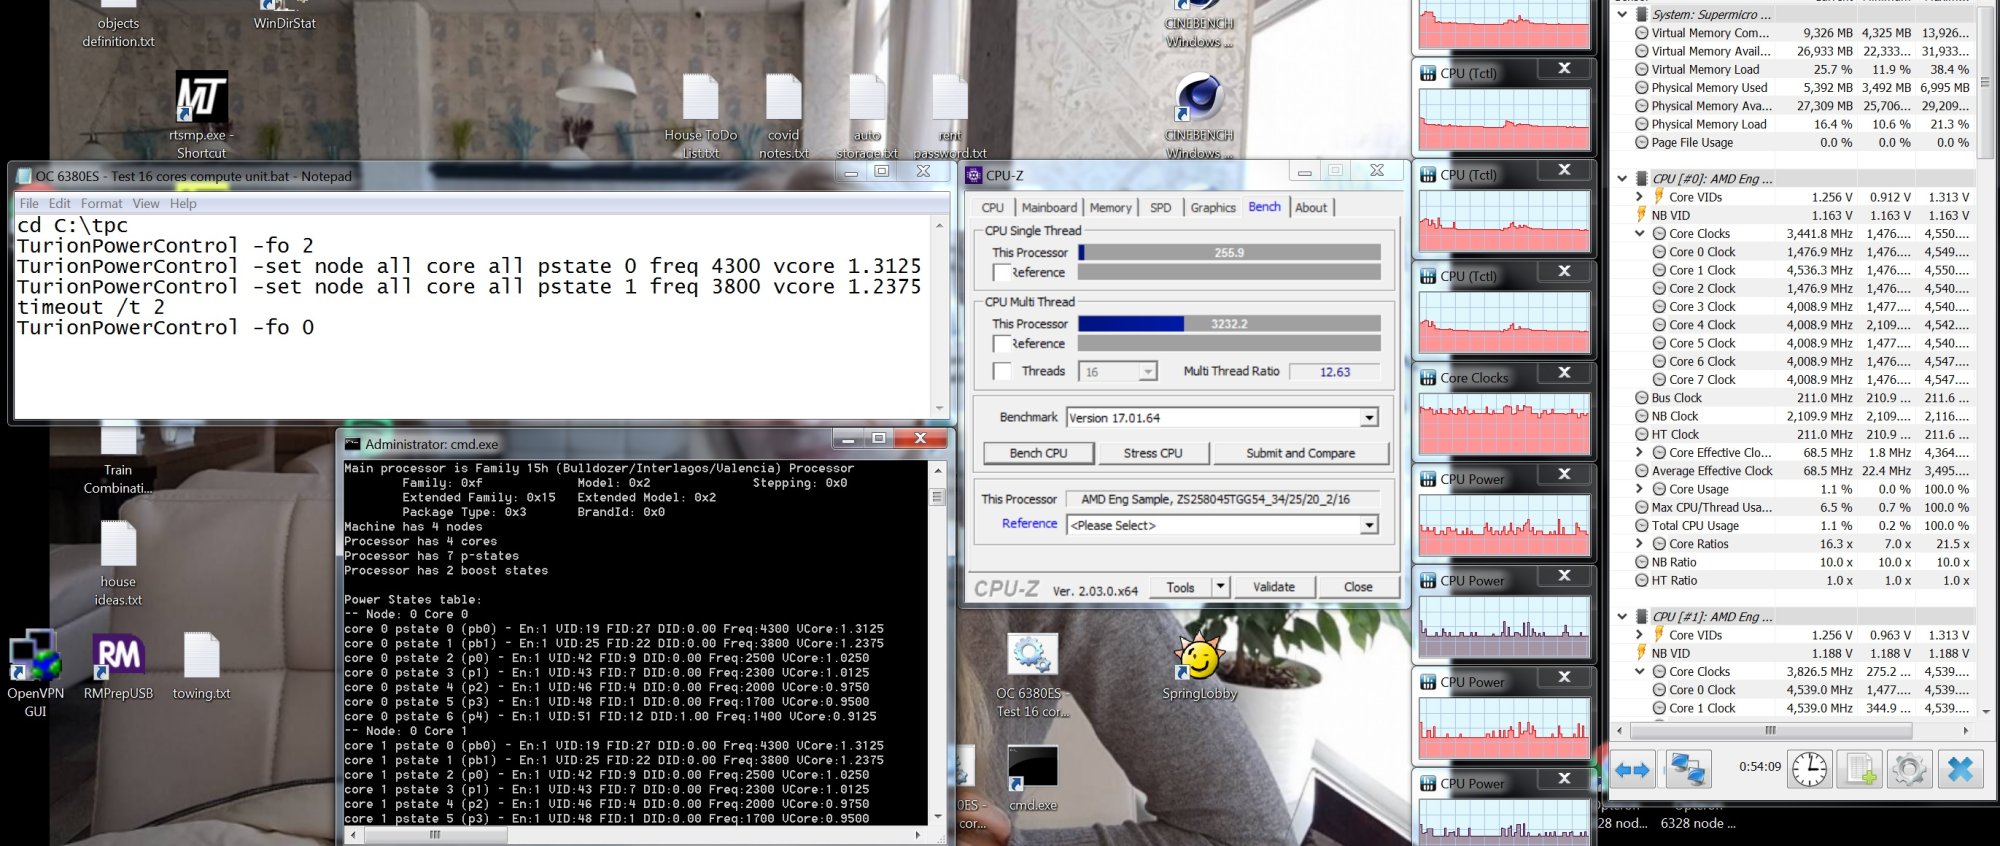The image size is (2000, 846).
Task: Expand CPU [#0] Core VIDs row
Action: click(x=1639, y=197)
